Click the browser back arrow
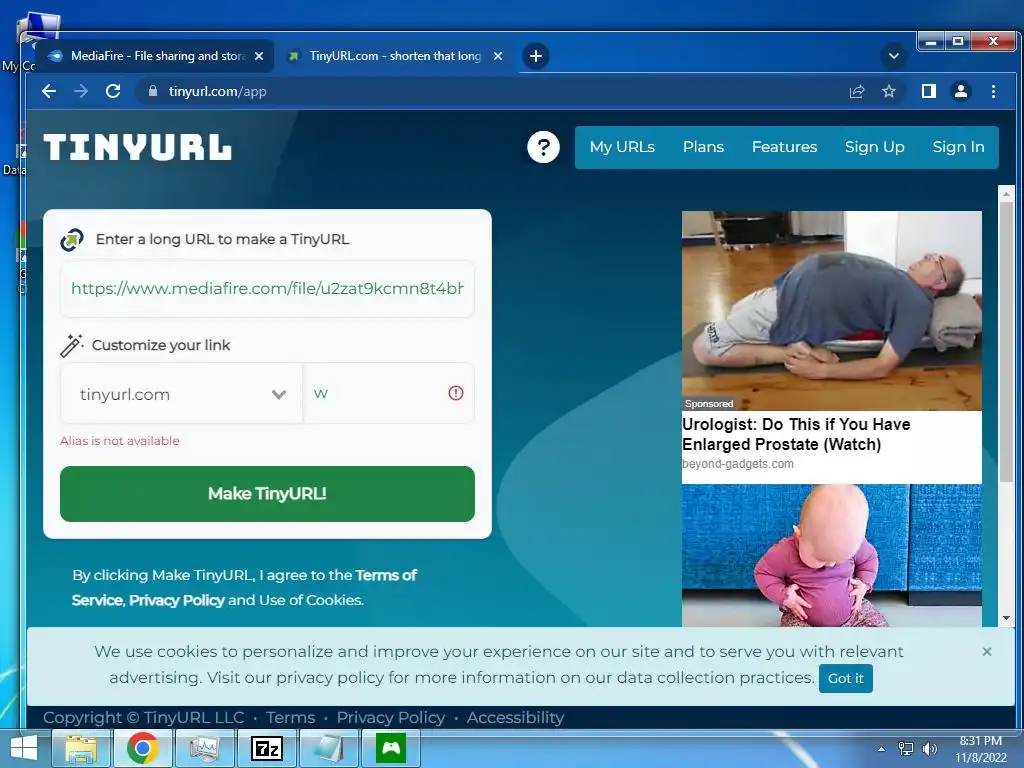Screen dimensions: 1024x768 coord(49,91)
